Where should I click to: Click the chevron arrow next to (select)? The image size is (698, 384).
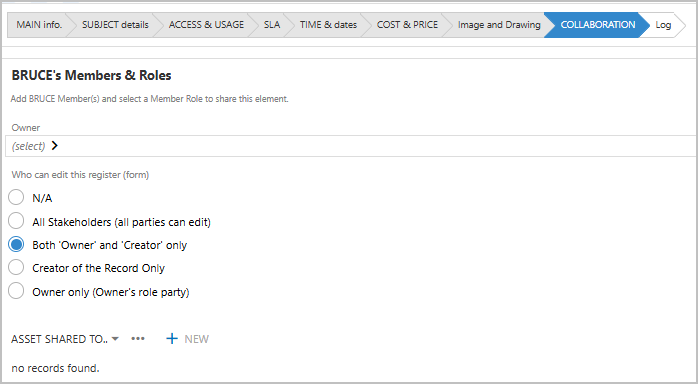tap(55, 146)
